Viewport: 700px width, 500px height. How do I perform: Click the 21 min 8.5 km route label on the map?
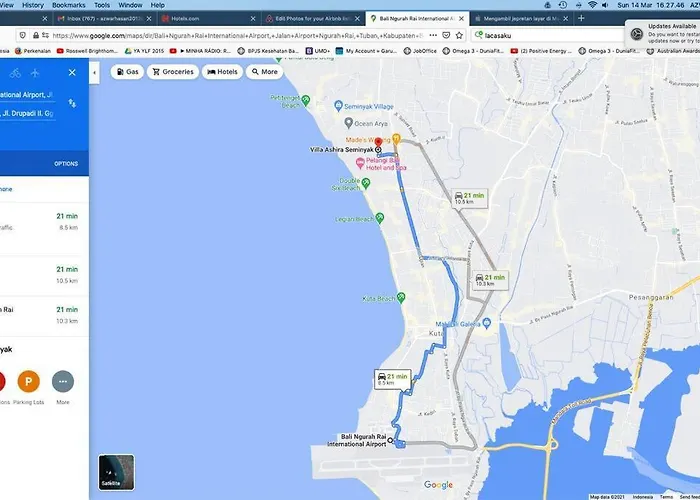pyautogui.click(x=392, y=379)
